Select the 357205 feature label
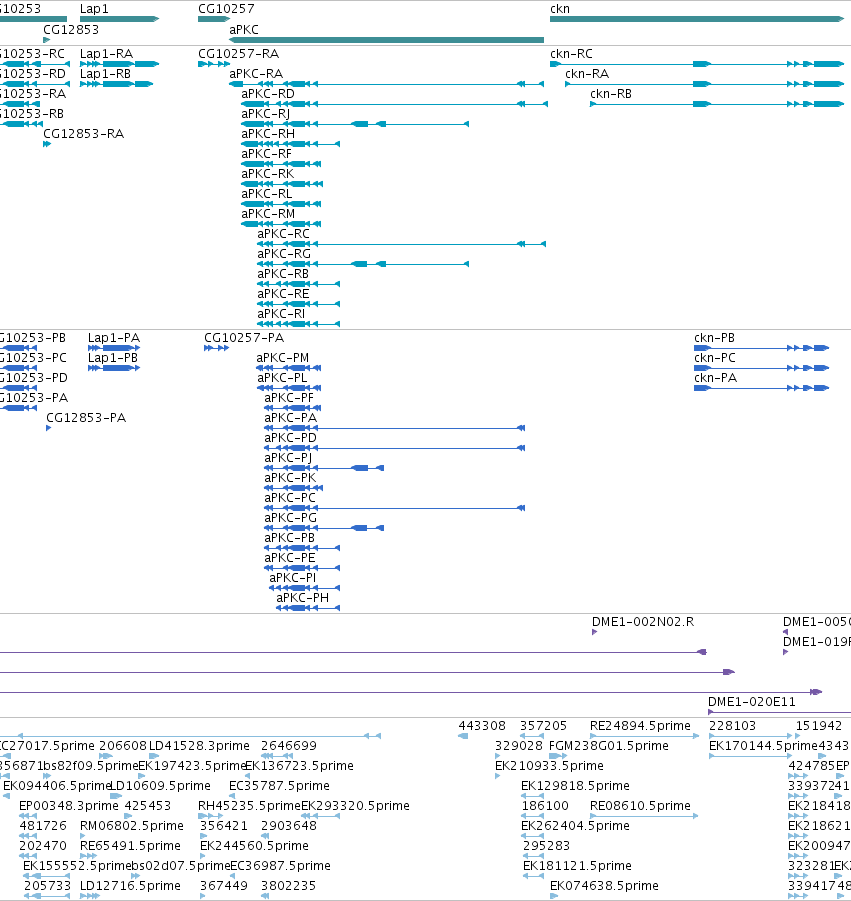The width and height of the screenshot is (851, 901). pyautogui.click(x=544, y=726)
